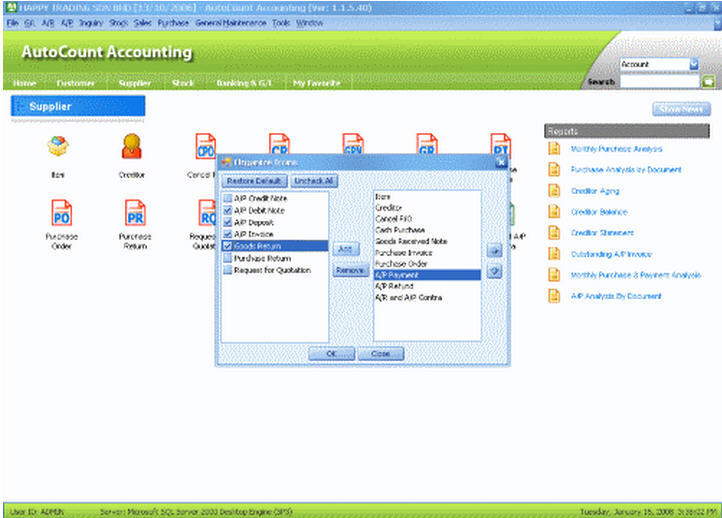
Task: Click the report icon beside Outstanding A/P Invoice
Action: pos(554,254)
